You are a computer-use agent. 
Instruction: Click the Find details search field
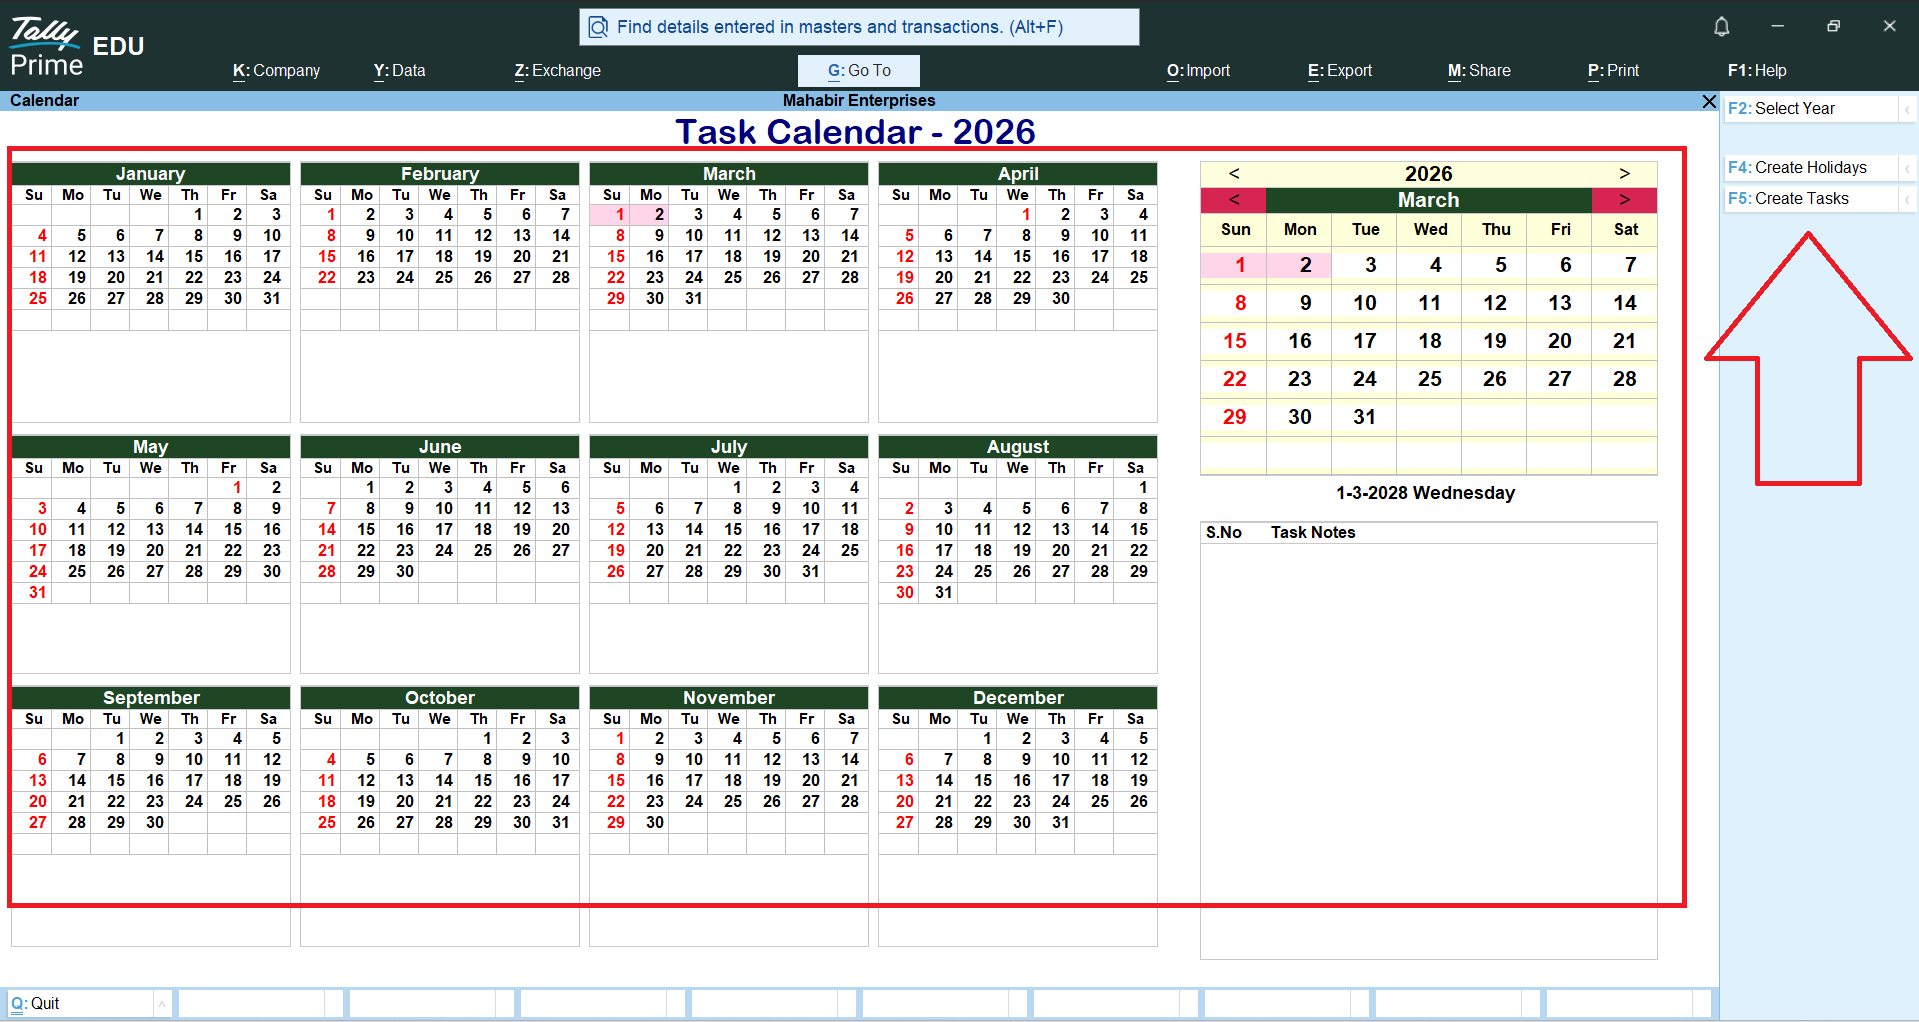[859, 27]
